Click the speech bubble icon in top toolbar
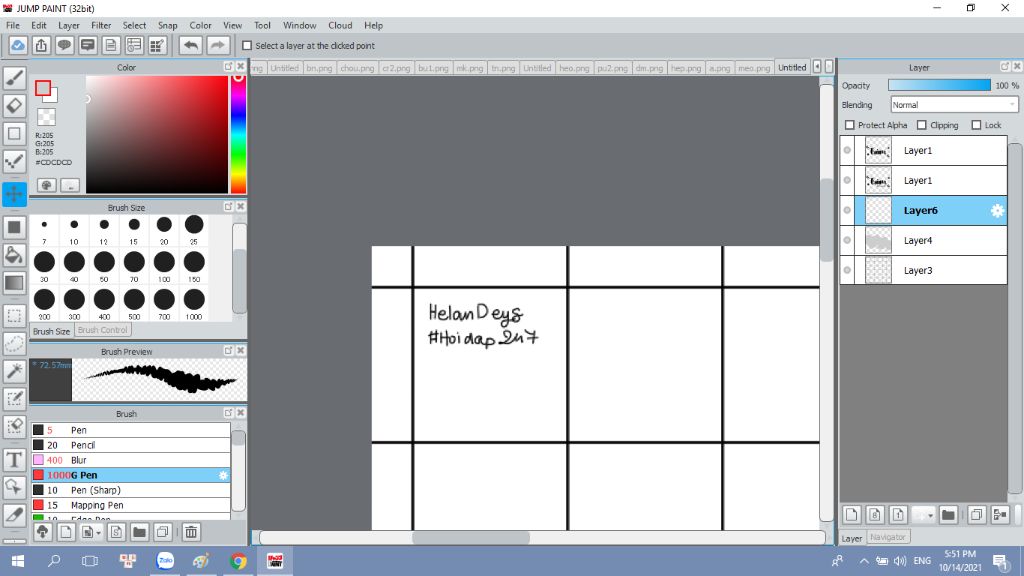1024x576 pixels. click(x=64, y=45)
